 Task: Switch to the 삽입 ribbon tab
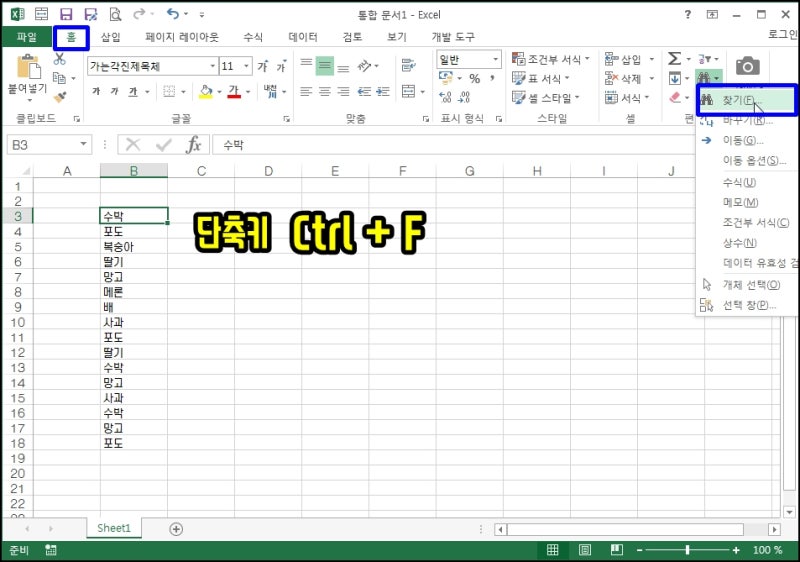pos(110,37)
